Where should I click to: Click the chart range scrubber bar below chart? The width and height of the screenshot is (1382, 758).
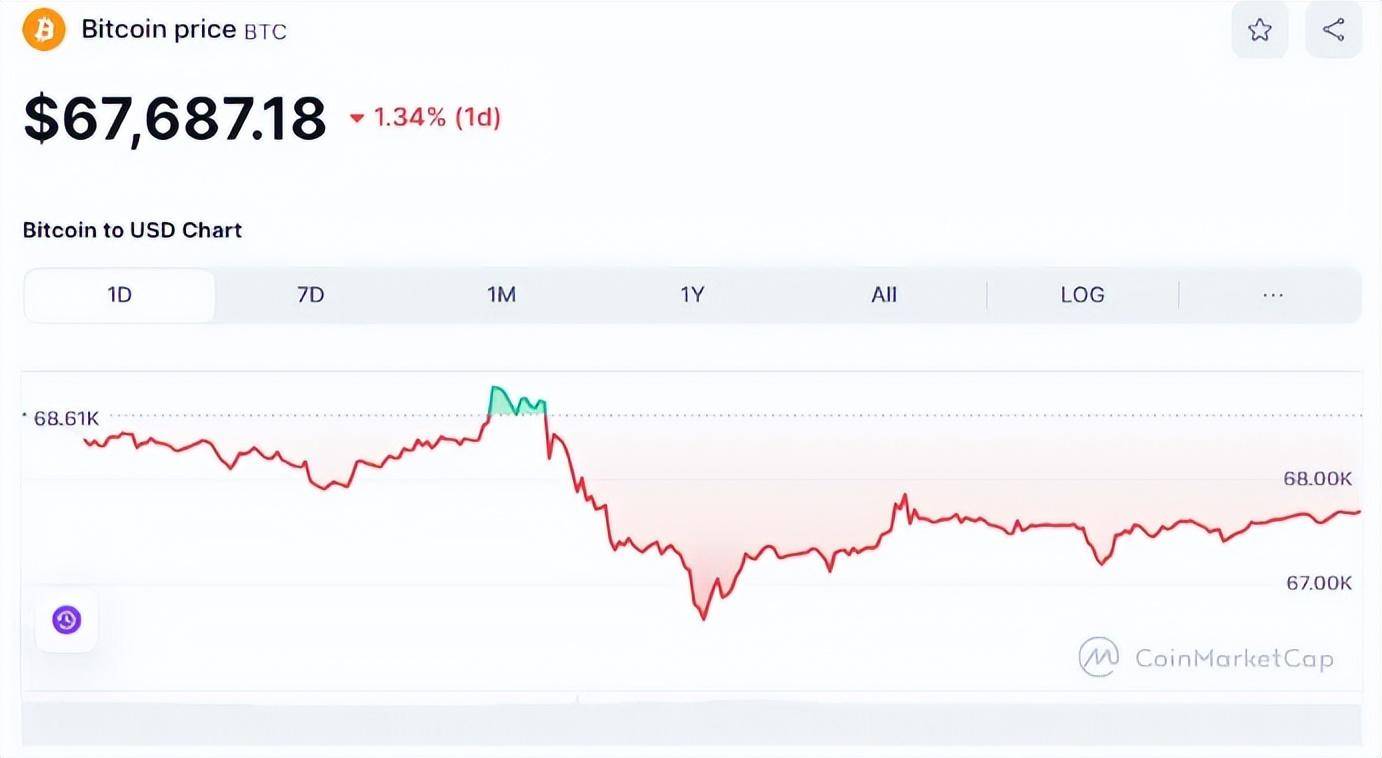pos(691,724)
